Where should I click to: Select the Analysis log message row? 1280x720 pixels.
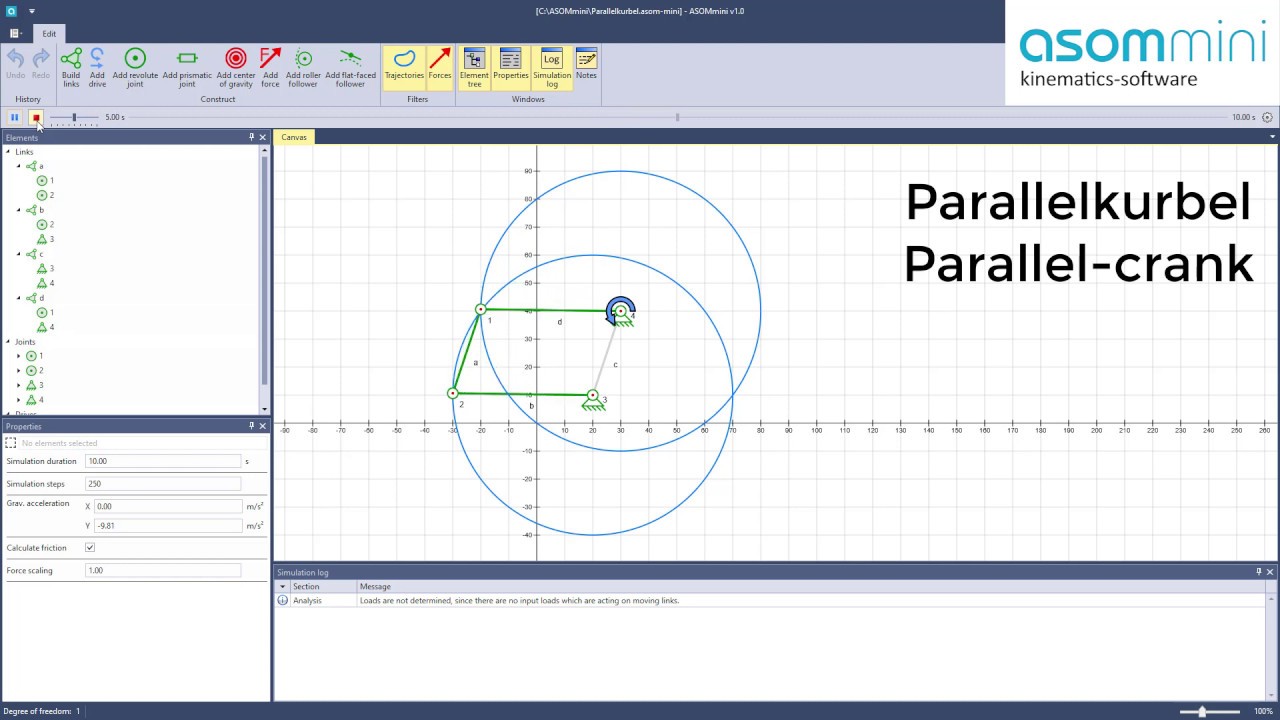(770, 601)
